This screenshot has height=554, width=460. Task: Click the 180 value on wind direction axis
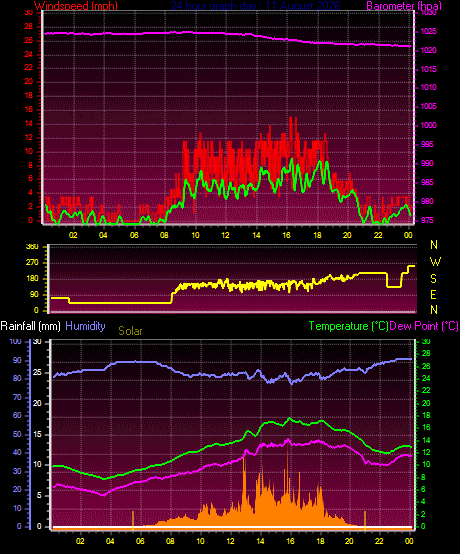click(x=33, y=279)
